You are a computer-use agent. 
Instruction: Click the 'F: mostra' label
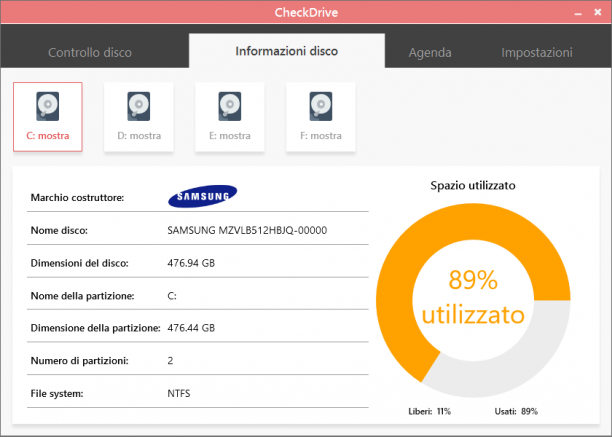point(321,136)
